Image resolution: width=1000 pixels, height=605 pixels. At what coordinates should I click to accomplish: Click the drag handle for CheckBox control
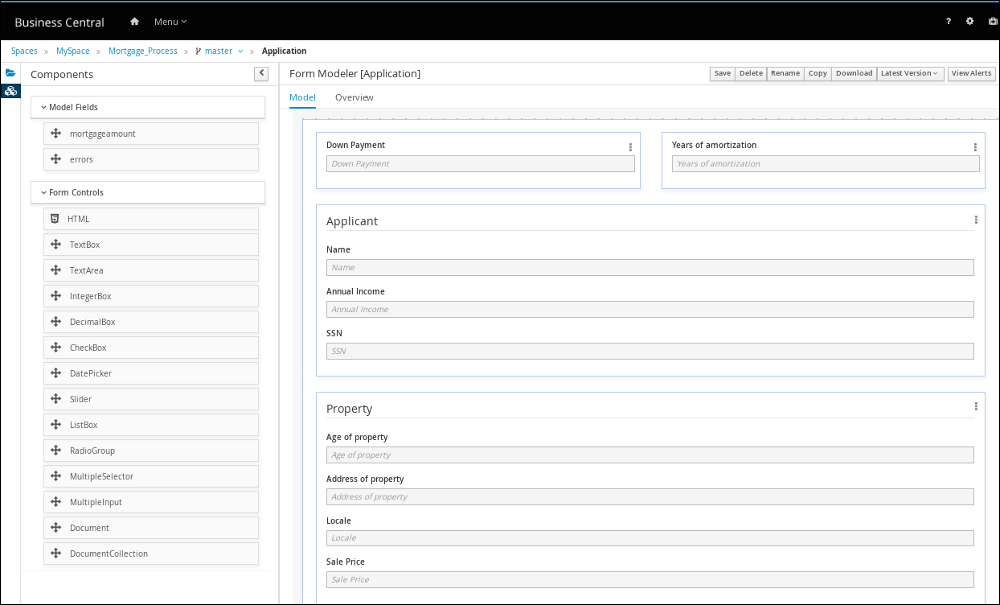[x=56, y=348]
